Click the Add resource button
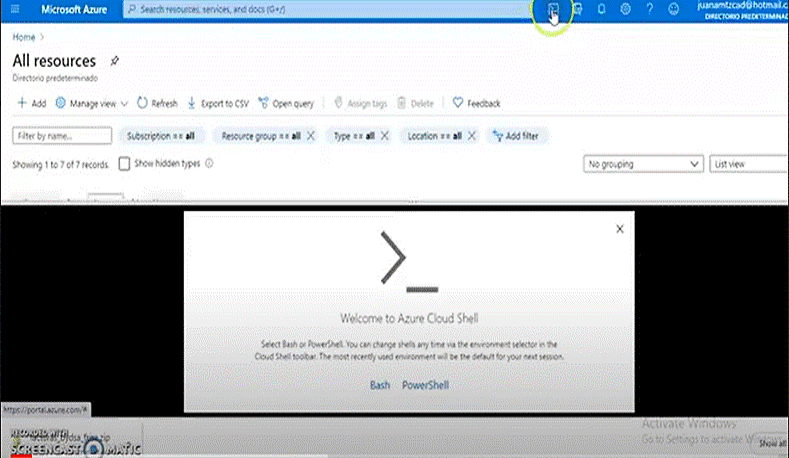The width and height of the screenshot is (789, 458). [32, 103]
